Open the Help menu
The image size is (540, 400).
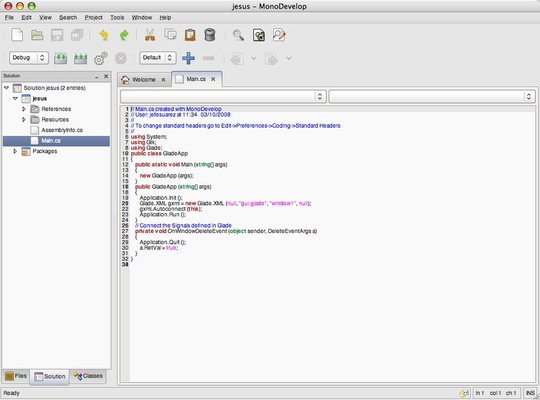[165, 17]
